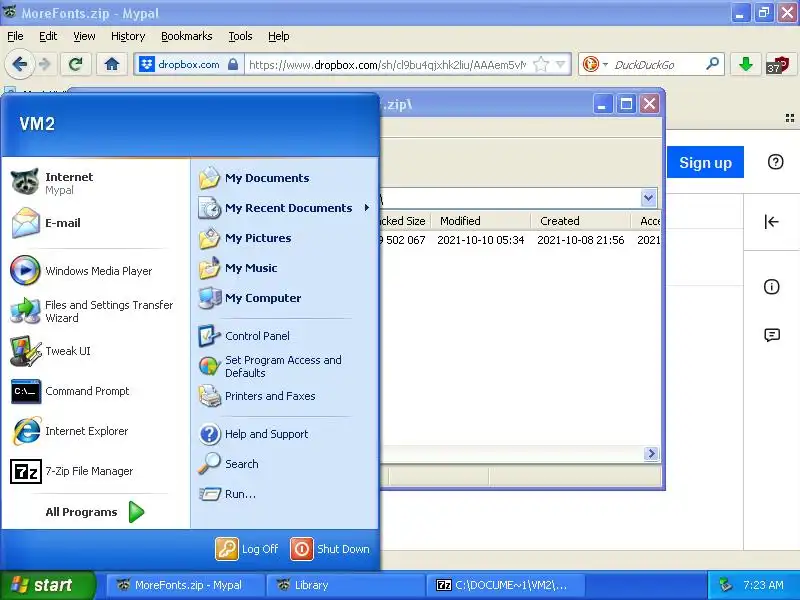Click the Dropbox Sign up button
The image size is (800, 600).
tap(705, 162)
